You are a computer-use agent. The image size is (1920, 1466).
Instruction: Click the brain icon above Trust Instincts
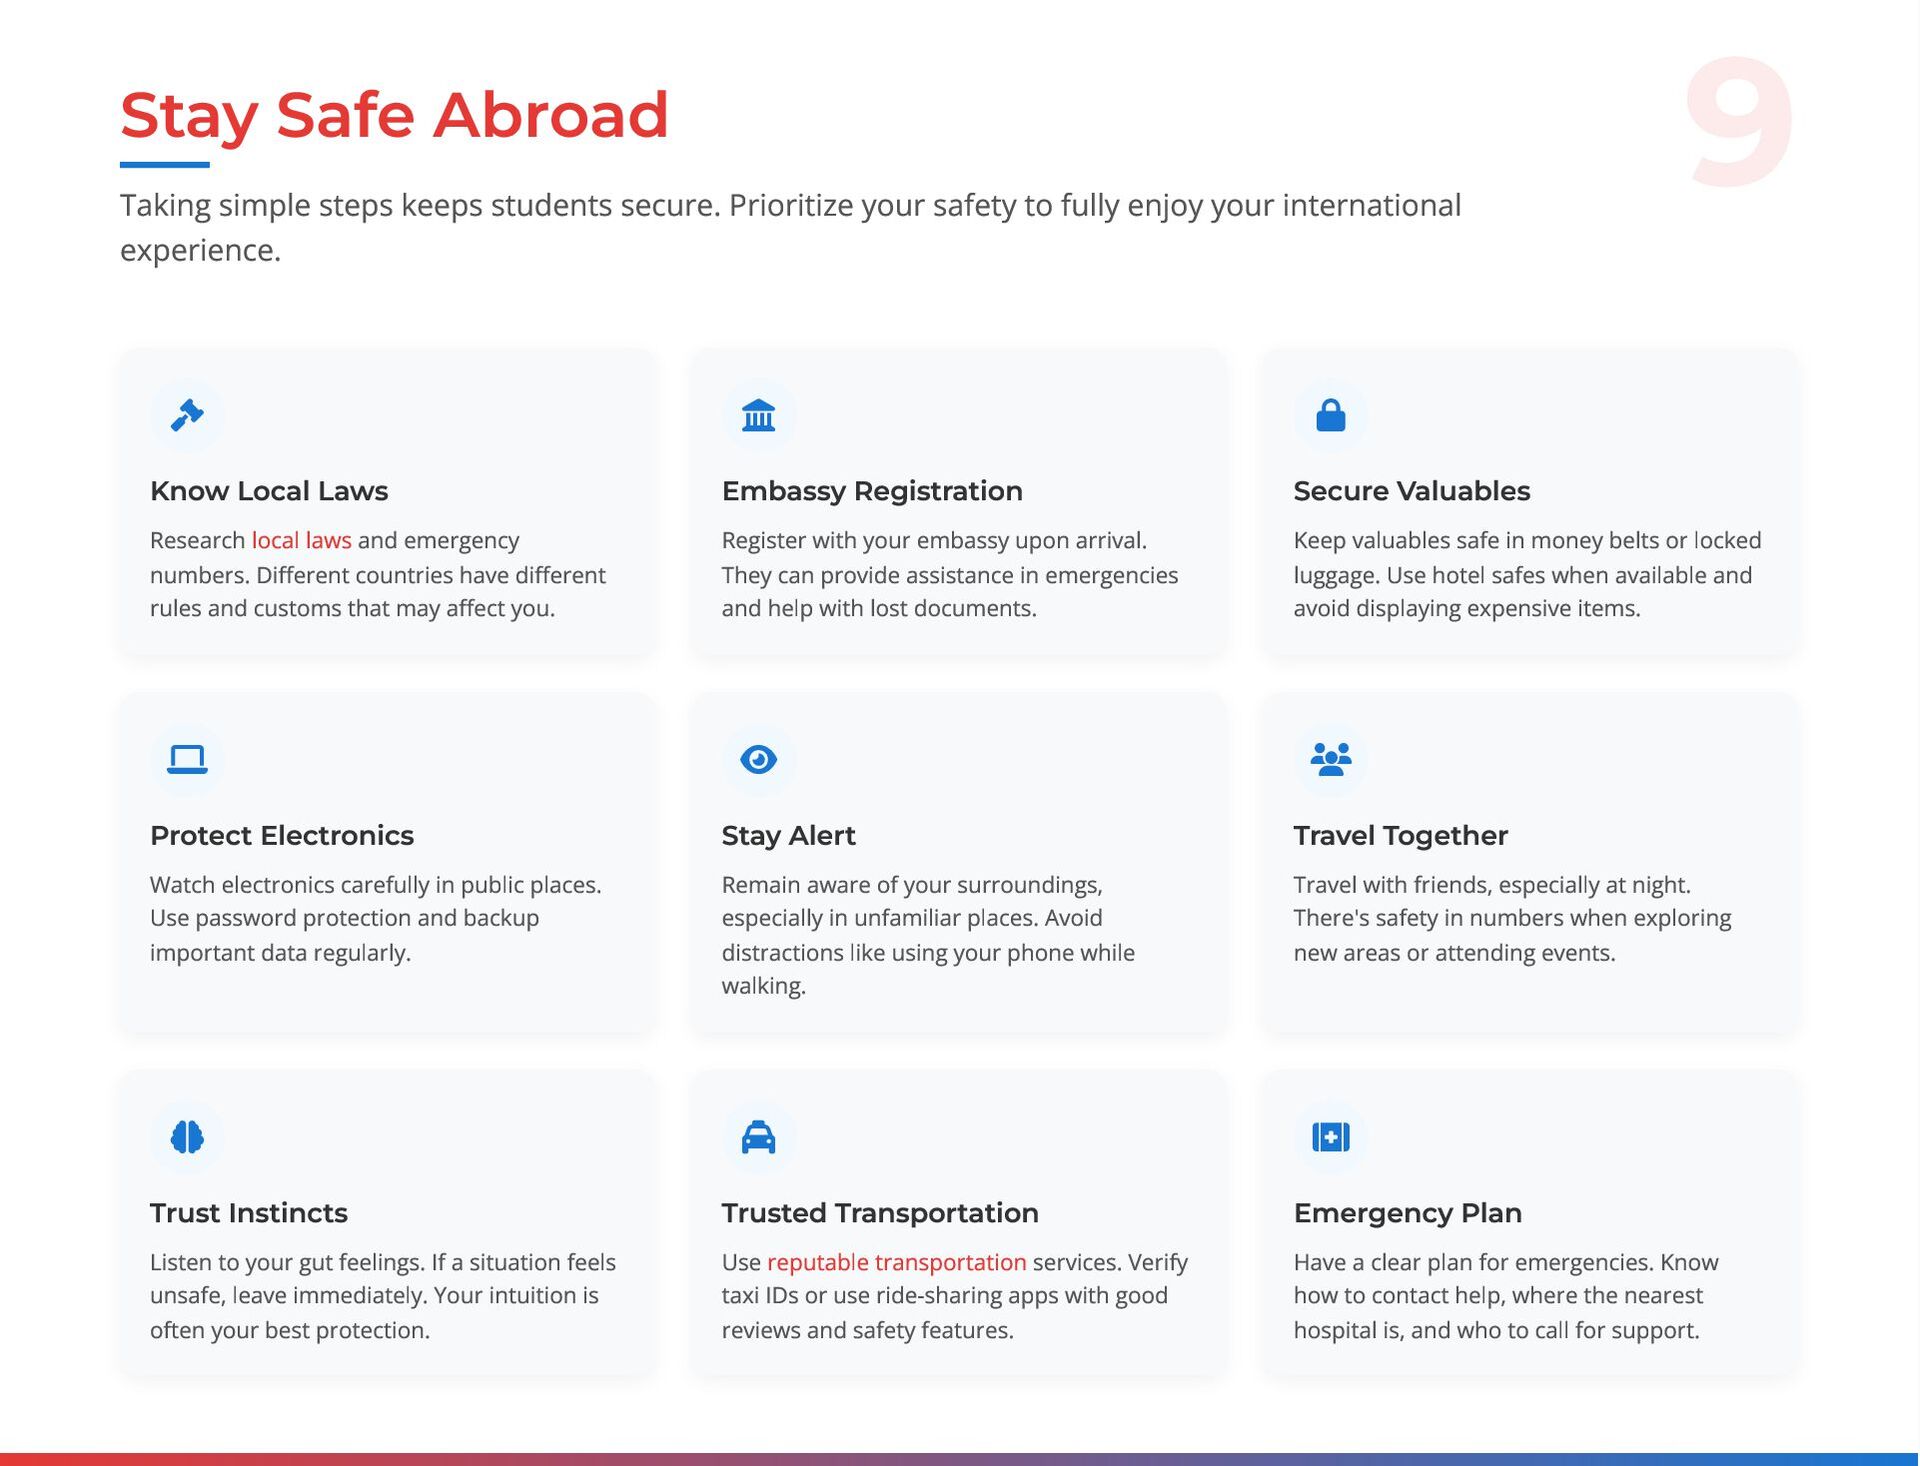click(187, 1137)
